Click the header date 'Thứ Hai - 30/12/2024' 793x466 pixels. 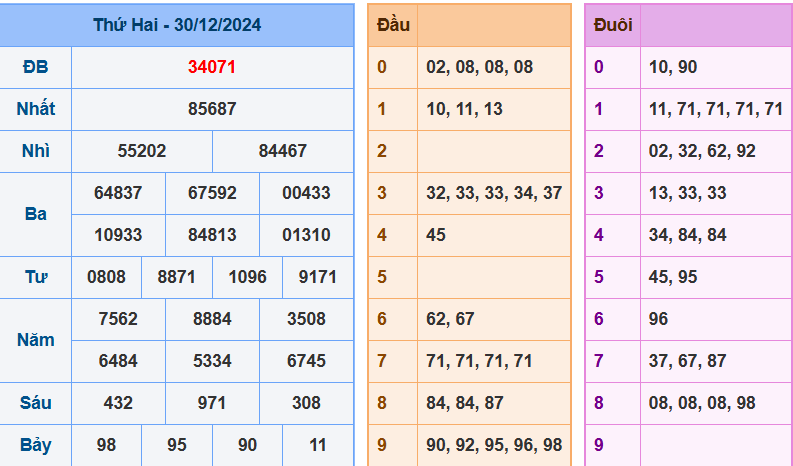click(x=177, y=25)
